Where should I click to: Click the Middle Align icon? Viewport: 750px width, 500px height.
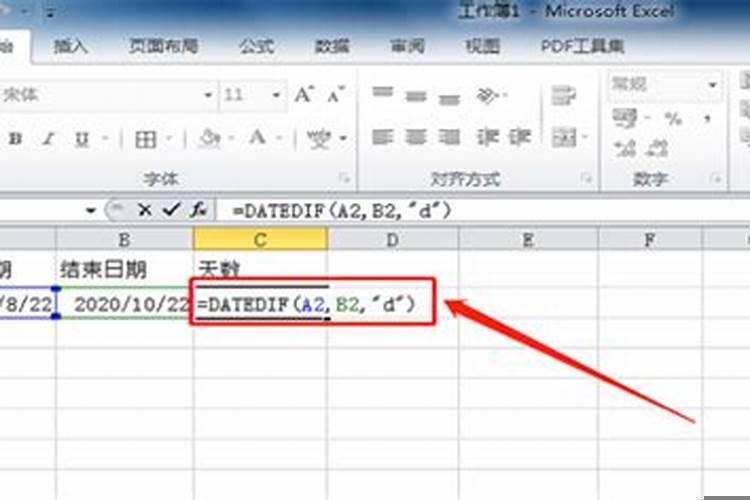[416, 96]
